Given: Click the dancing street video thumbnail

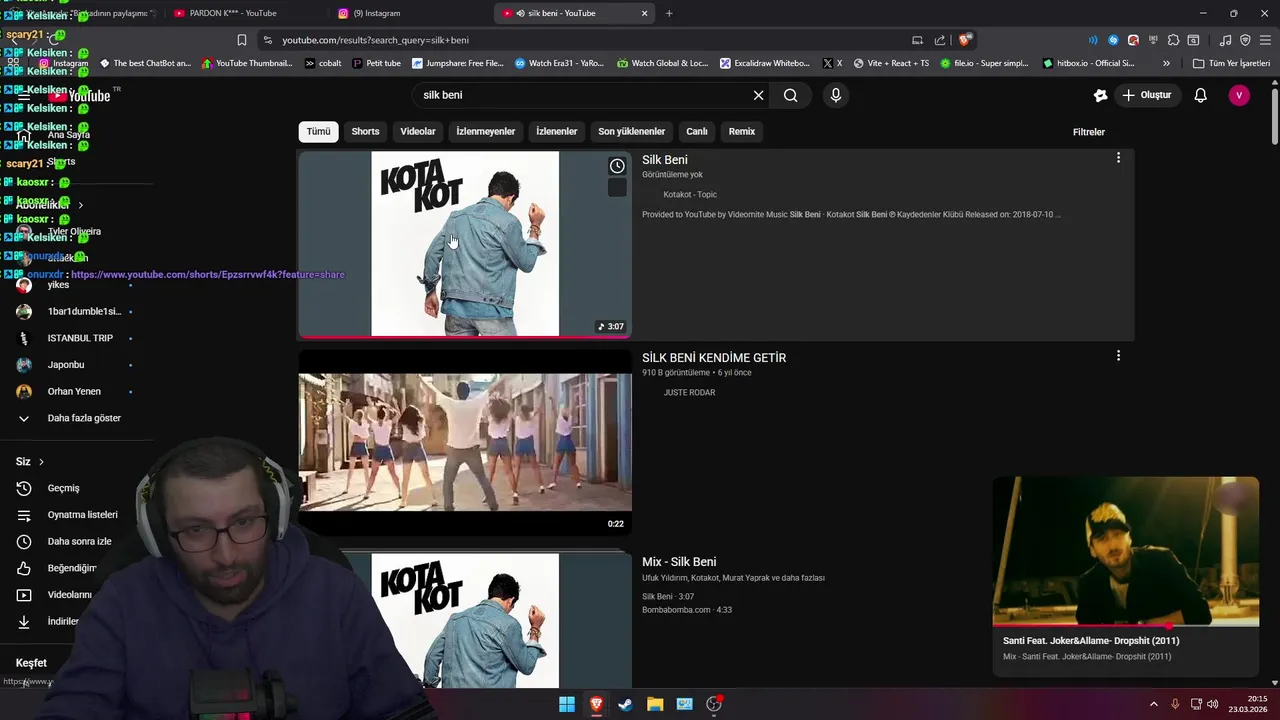Looking at the screenshot, I should [465, 442].
